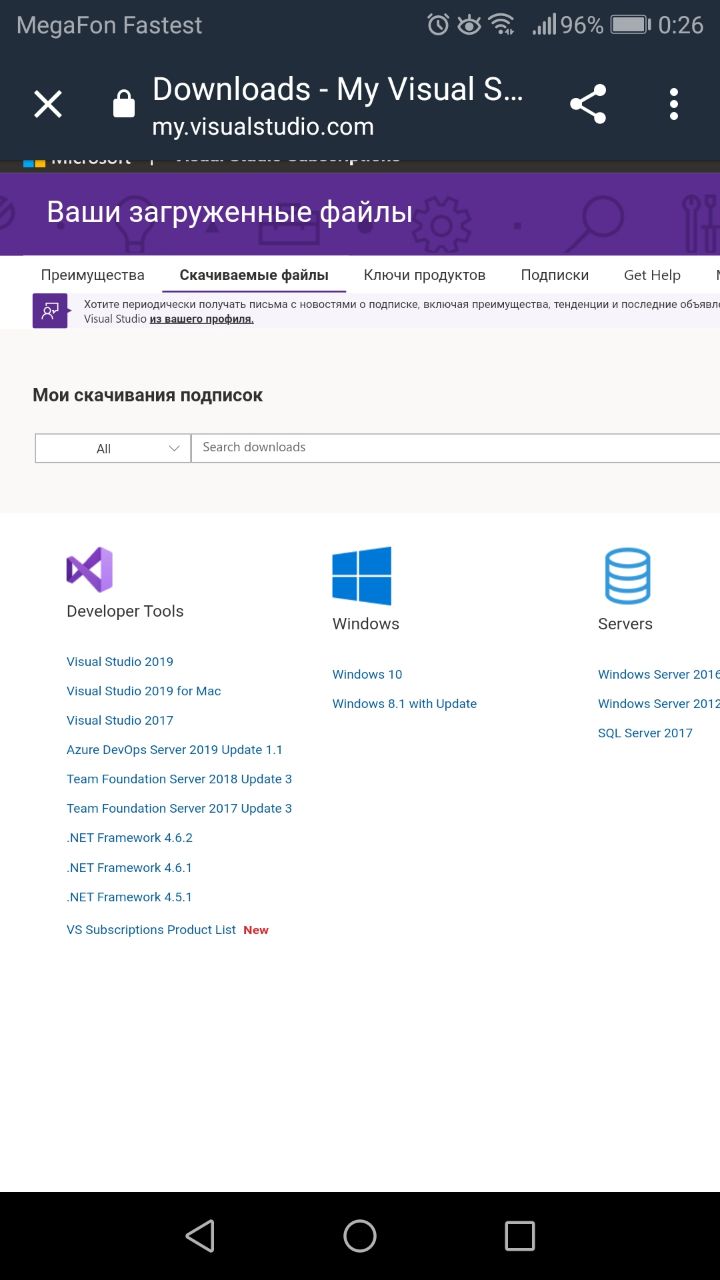Open SQL Server 2017 downloads
The image size is (720, 1280).
coord(645,733)
